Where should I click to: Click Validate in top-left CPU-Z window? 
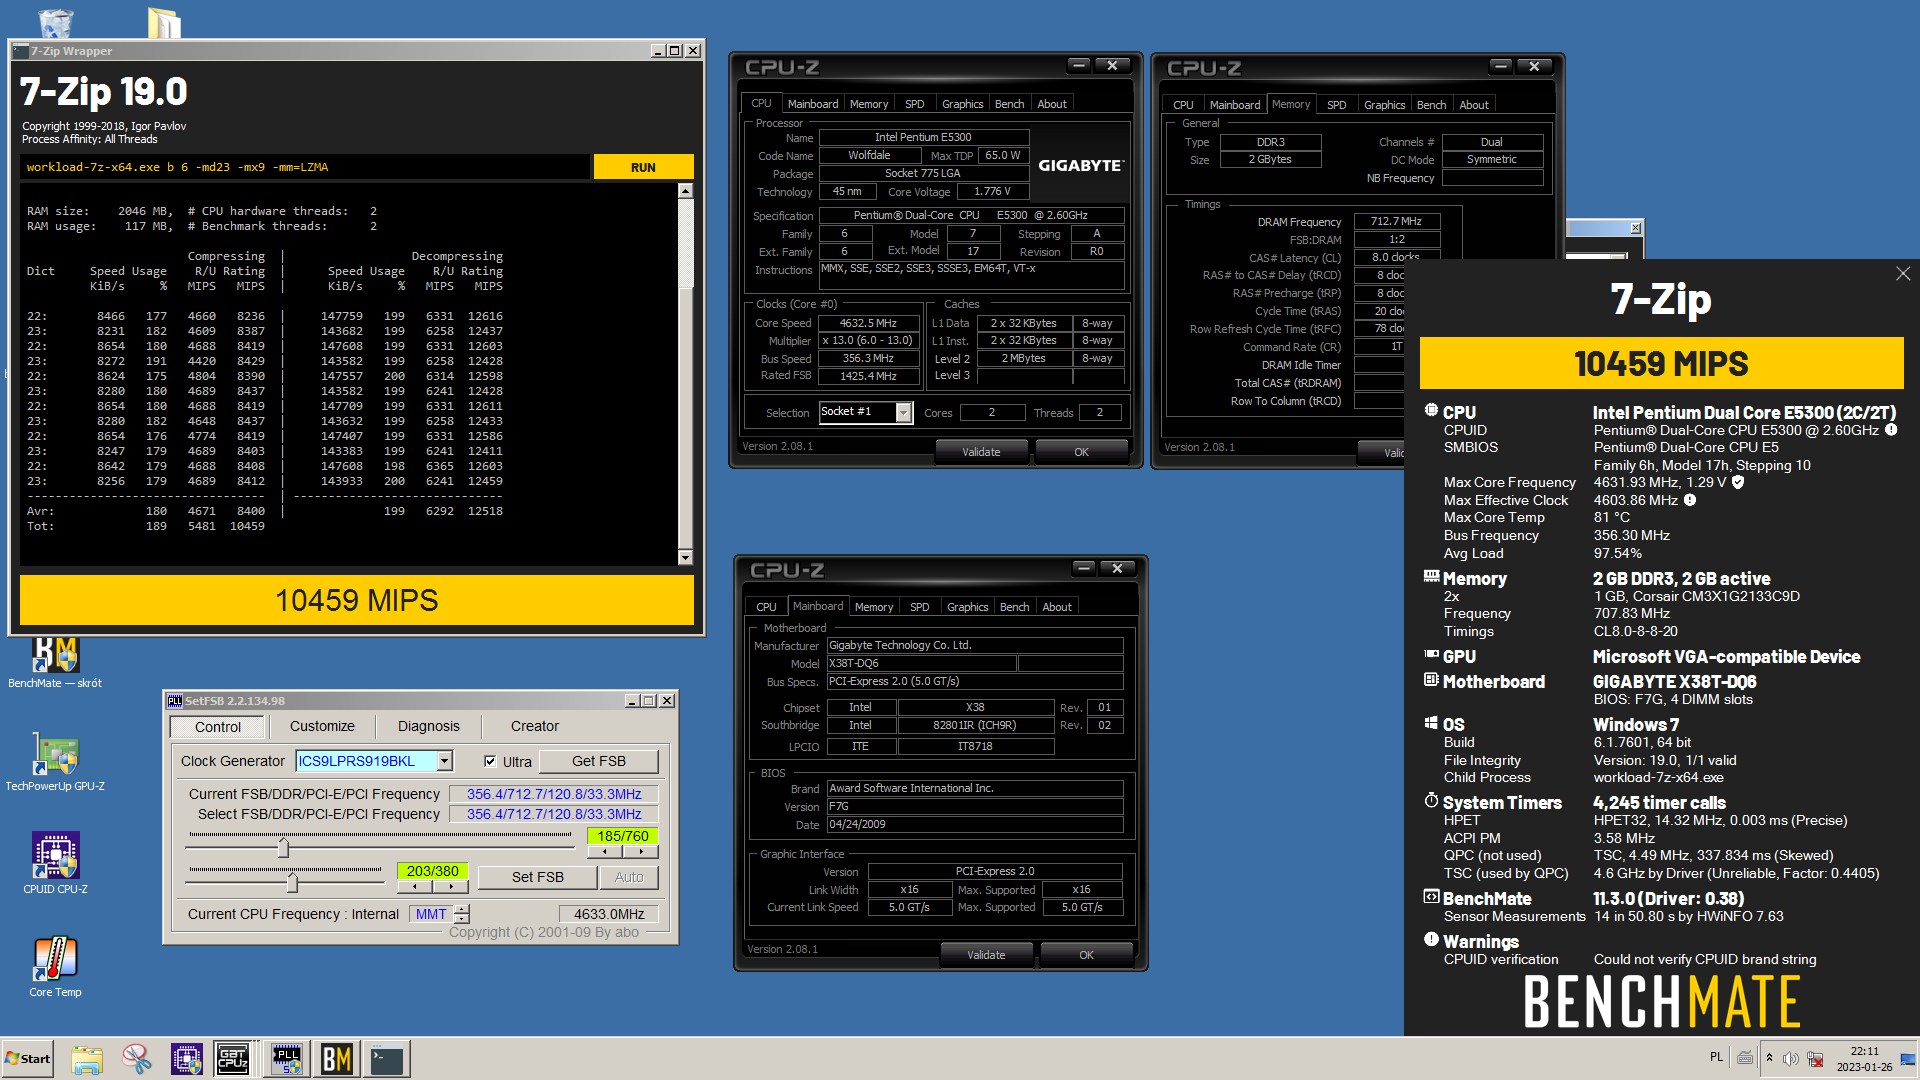click(x=981, y=452)
